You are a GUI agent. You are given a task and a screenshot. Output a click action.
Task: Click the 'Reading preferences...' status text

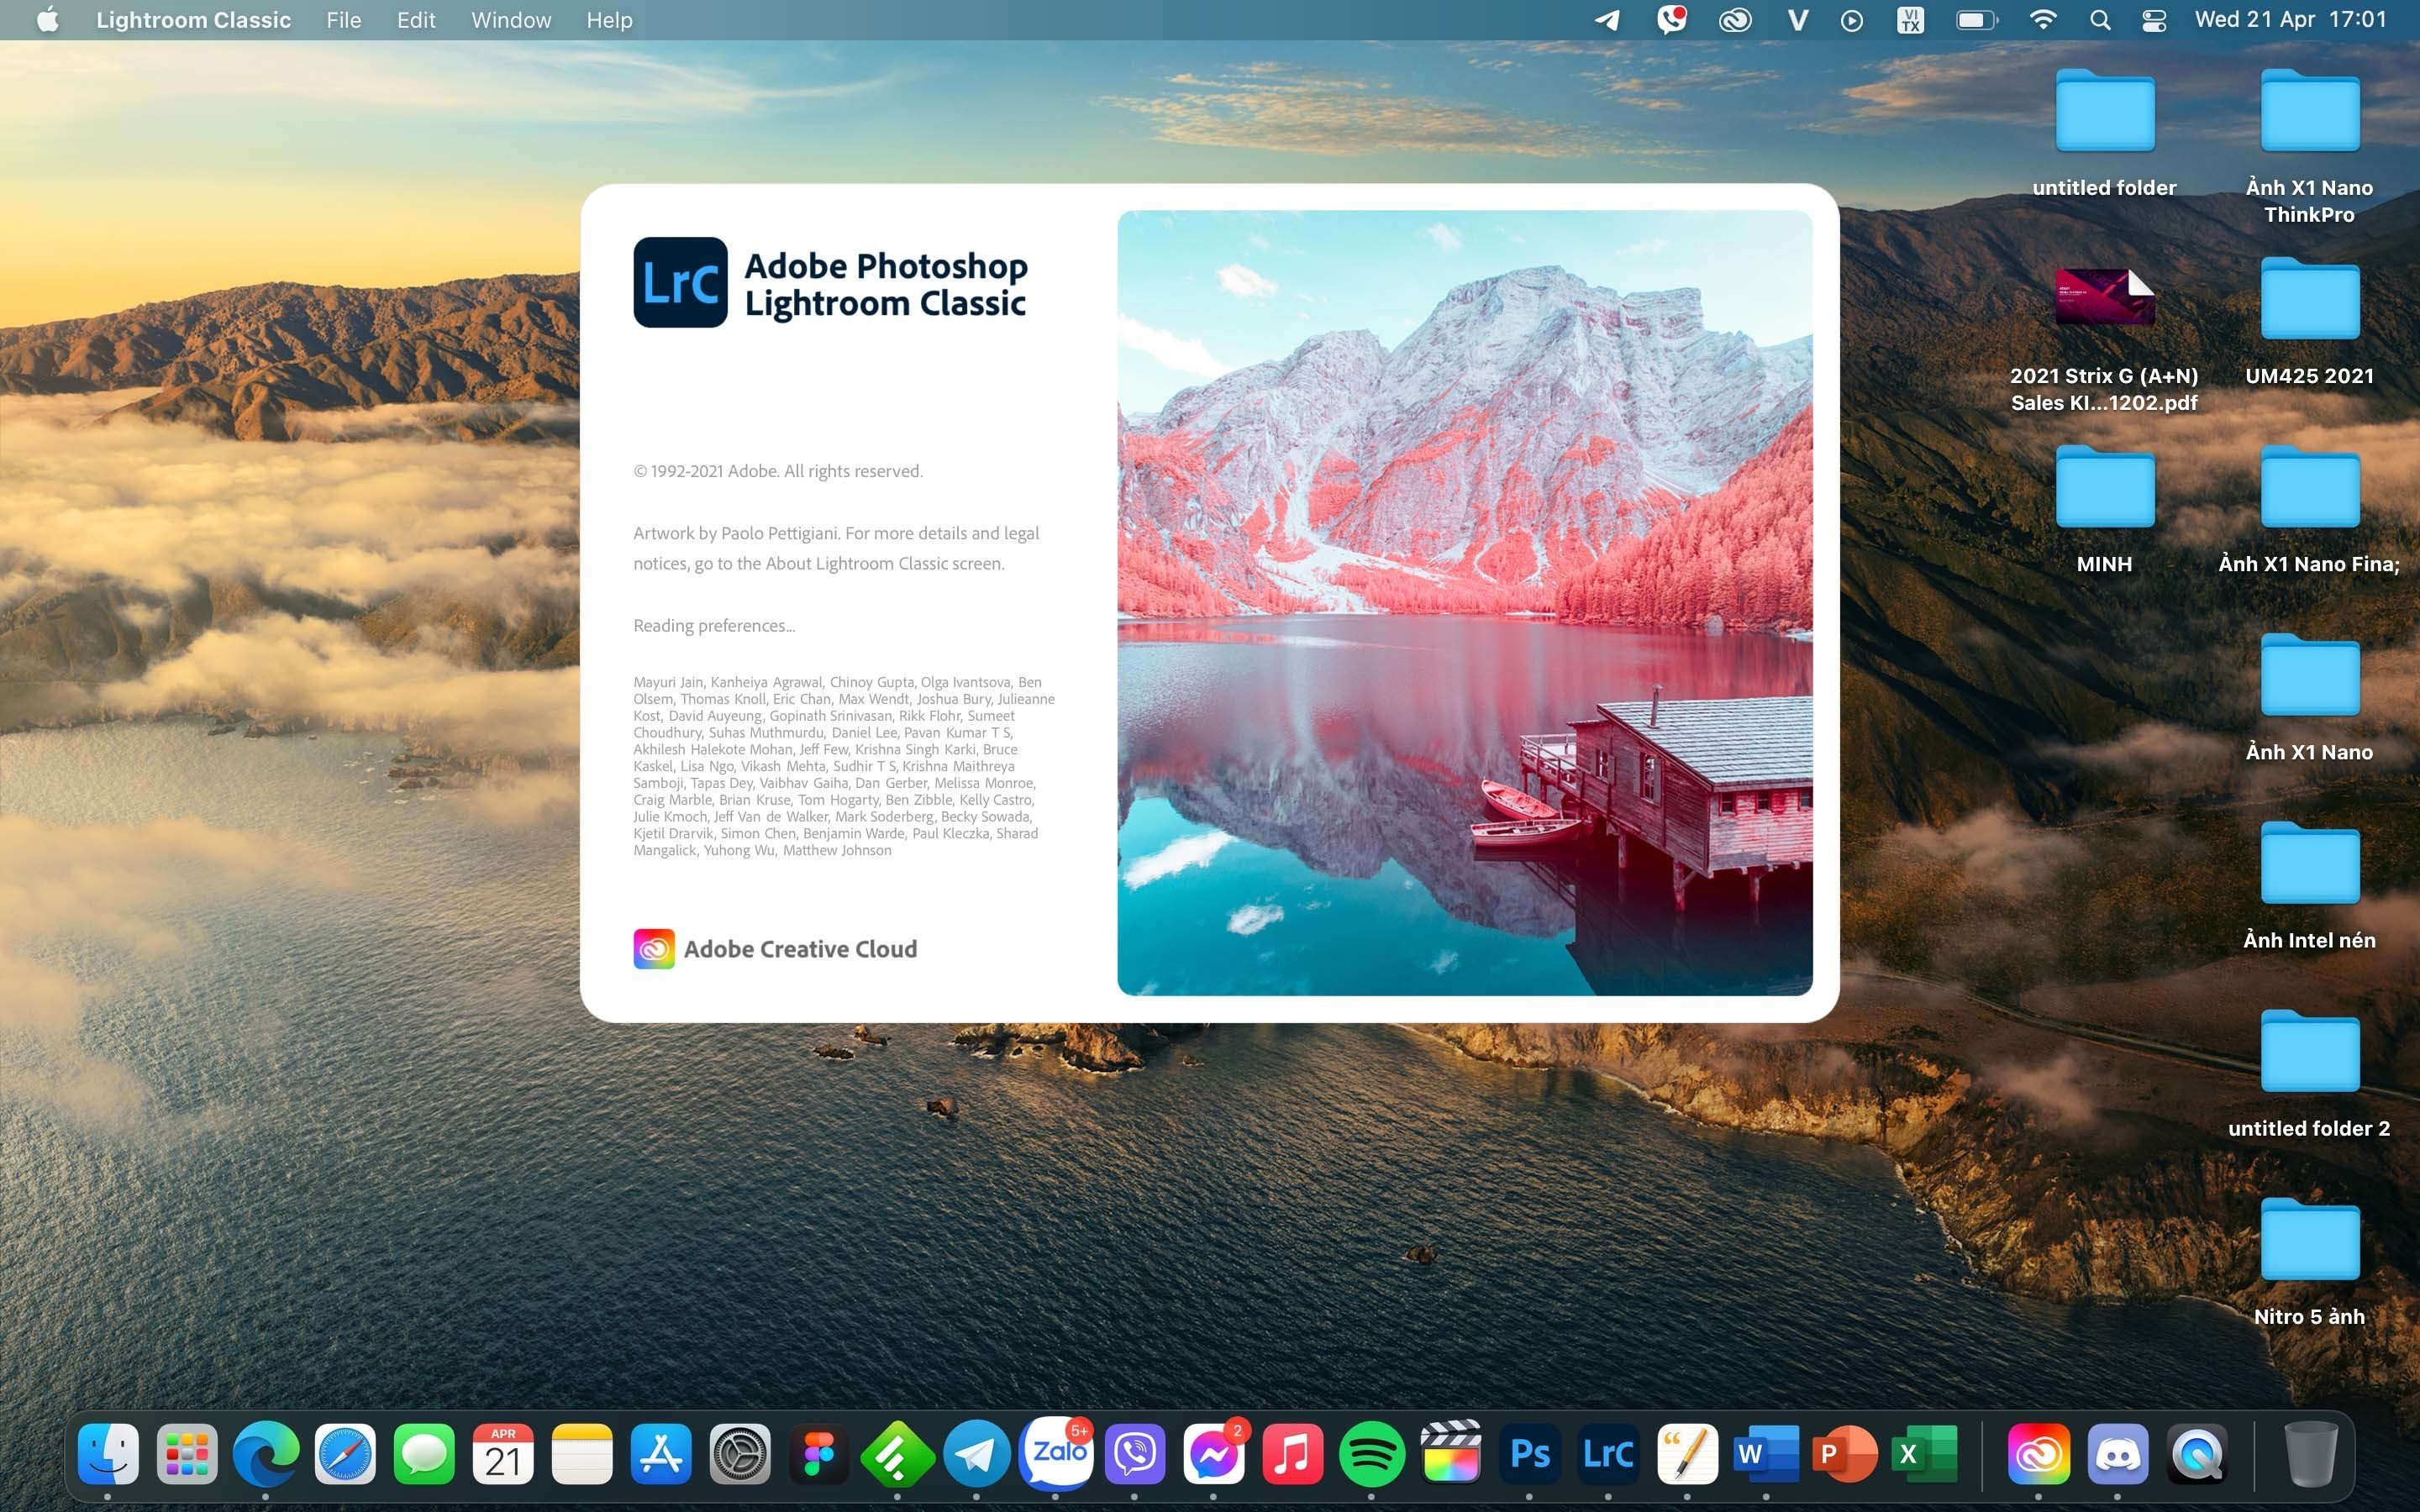point(714,626)
